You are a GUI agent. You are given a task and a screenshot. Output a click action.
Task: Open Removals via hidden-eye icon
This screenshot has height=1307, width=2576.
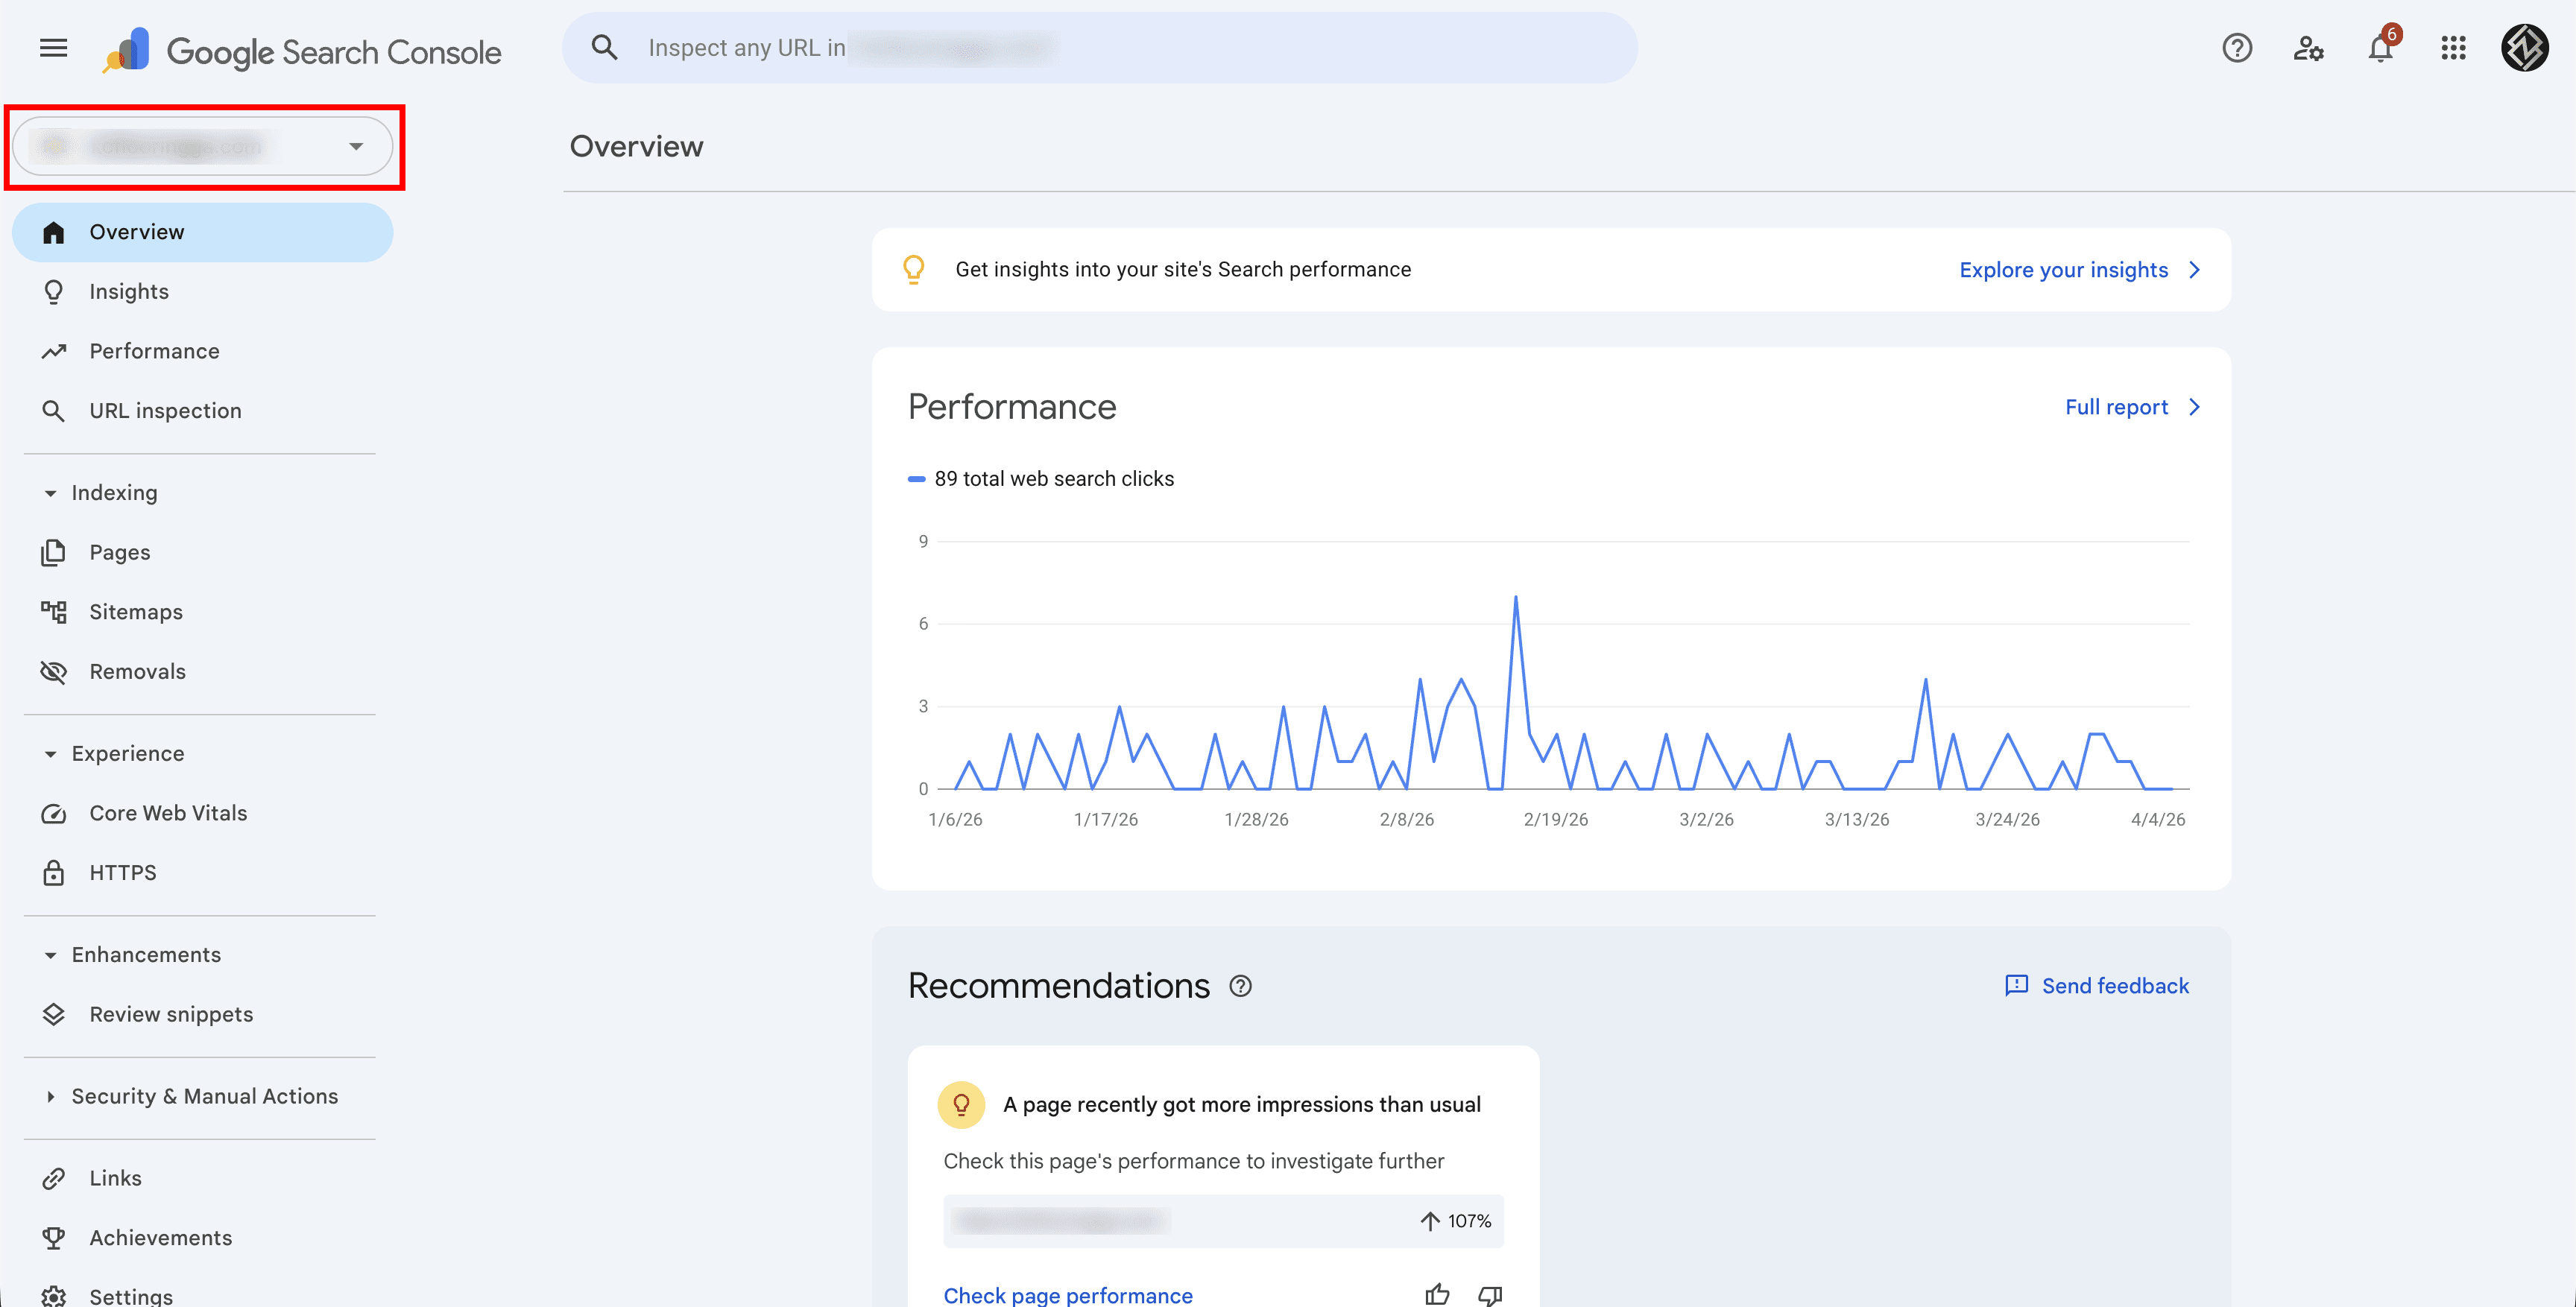[x=54, y=671]
